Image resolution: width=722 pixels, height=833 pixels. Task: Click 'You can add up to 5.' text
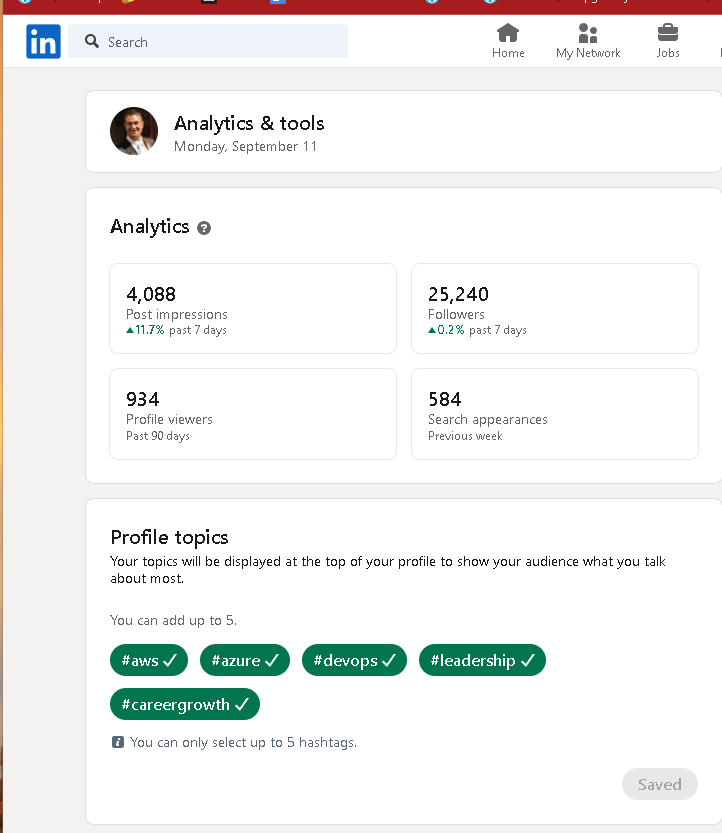pos(173,620)
